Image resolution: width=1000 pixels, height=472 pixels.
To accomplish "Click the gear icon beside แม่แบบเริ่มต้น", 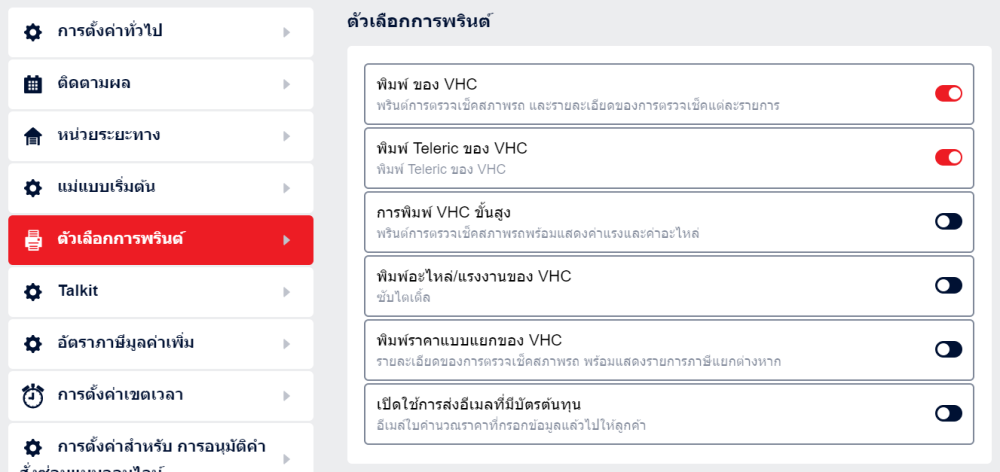I will click(x=33, y=188).
